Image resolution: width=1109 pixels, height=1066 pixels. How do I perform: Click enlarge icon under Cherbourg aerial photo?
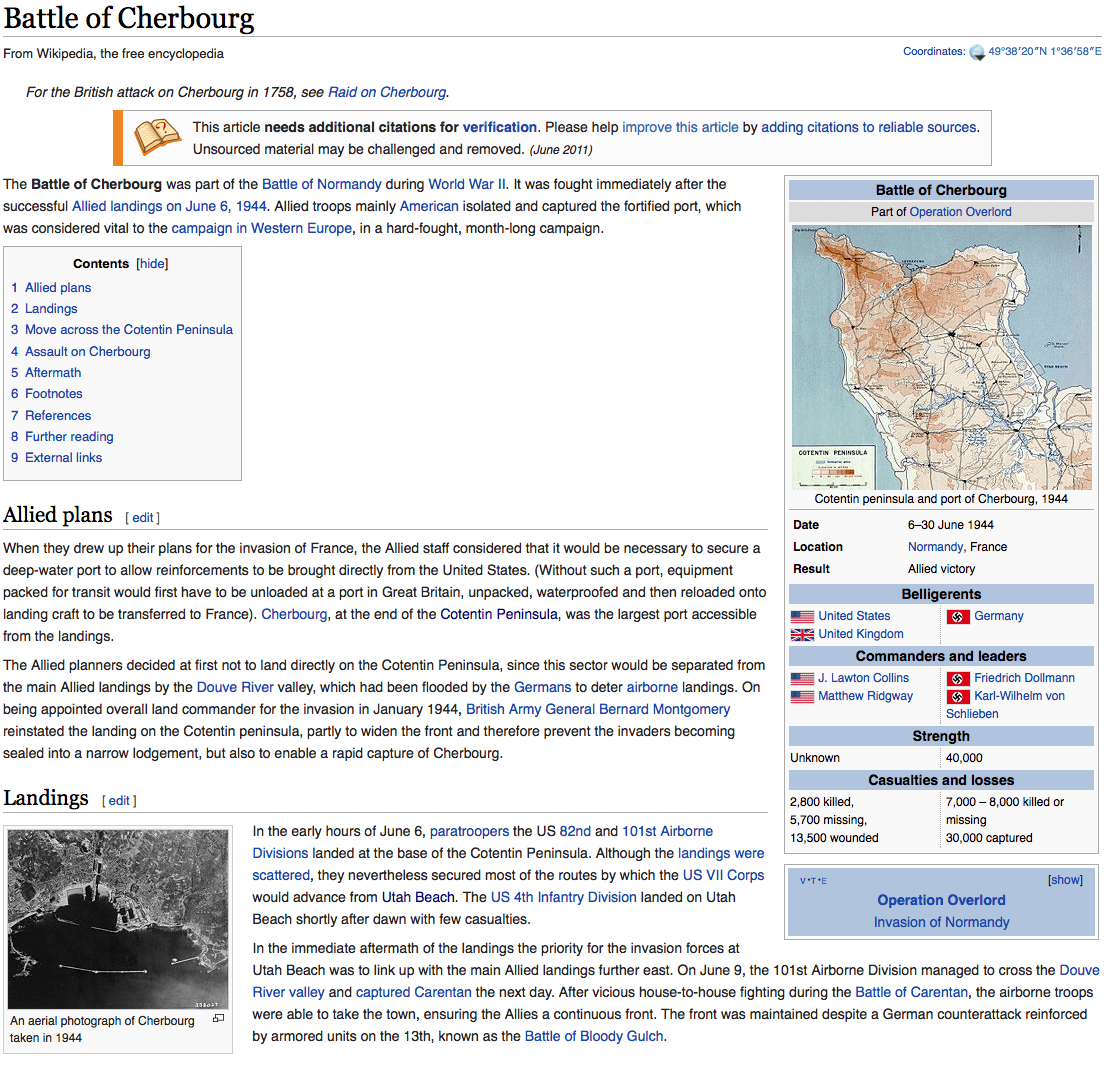pos(218,1019)
